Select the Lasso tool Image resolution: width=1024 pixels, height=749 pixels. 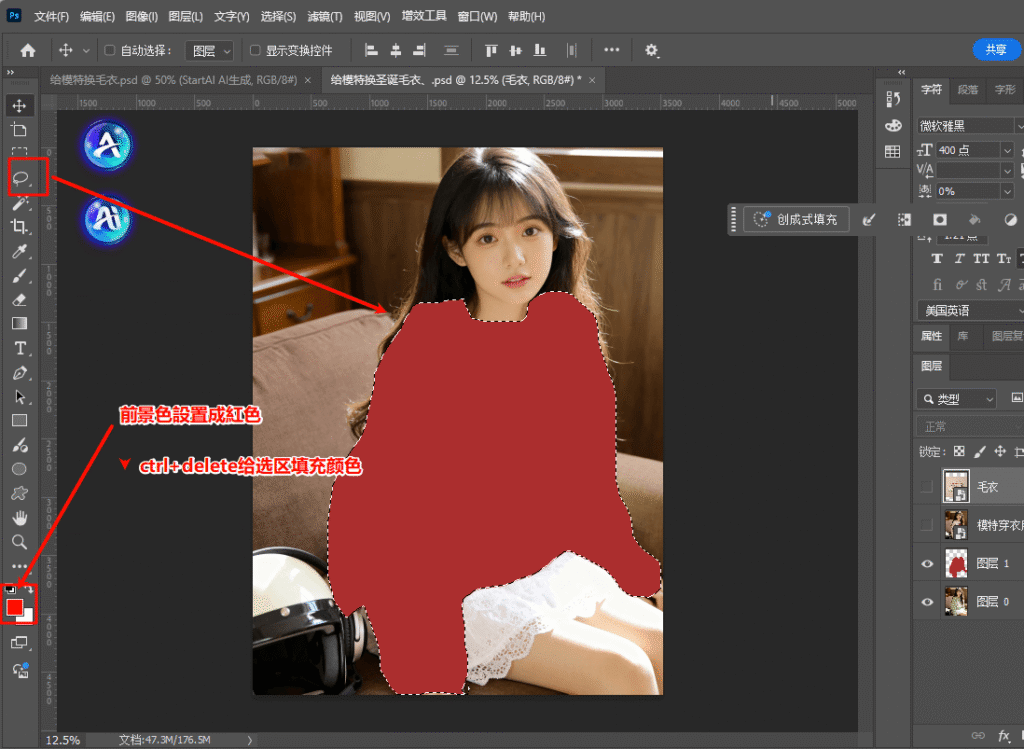pos(20,178)
